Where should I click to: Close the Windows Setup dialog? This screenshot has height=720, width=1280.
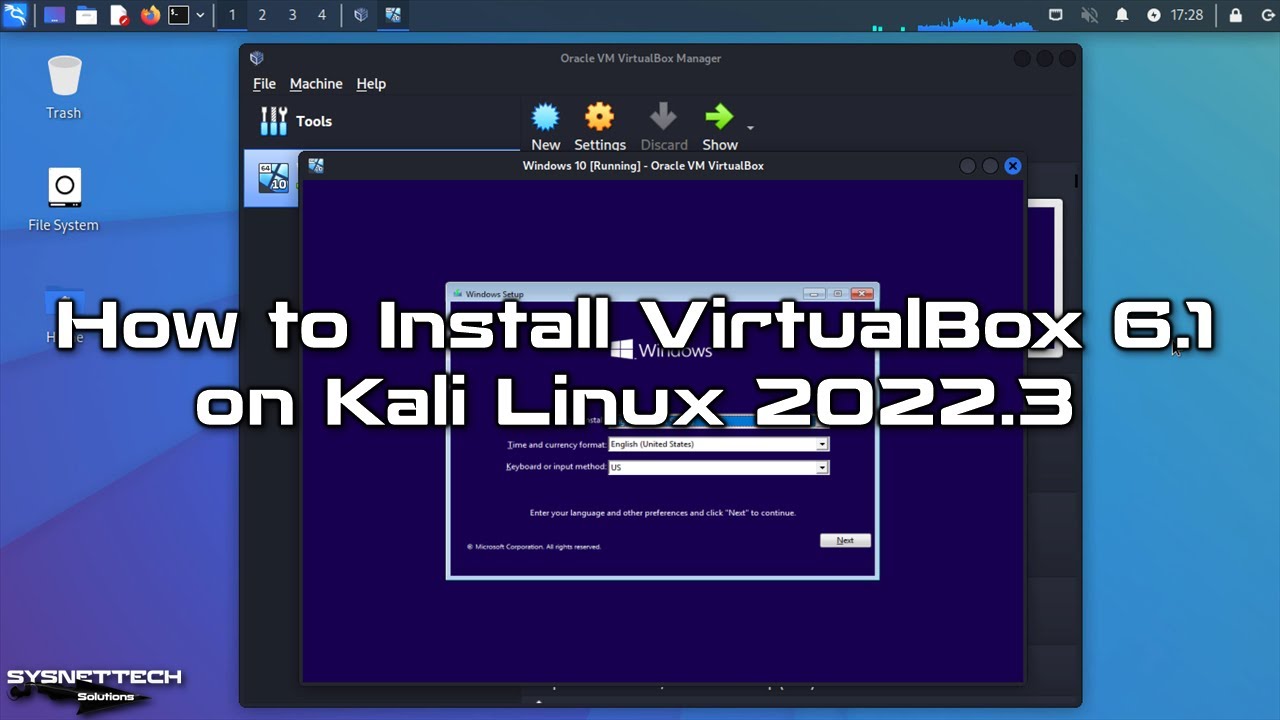point(862,294)
